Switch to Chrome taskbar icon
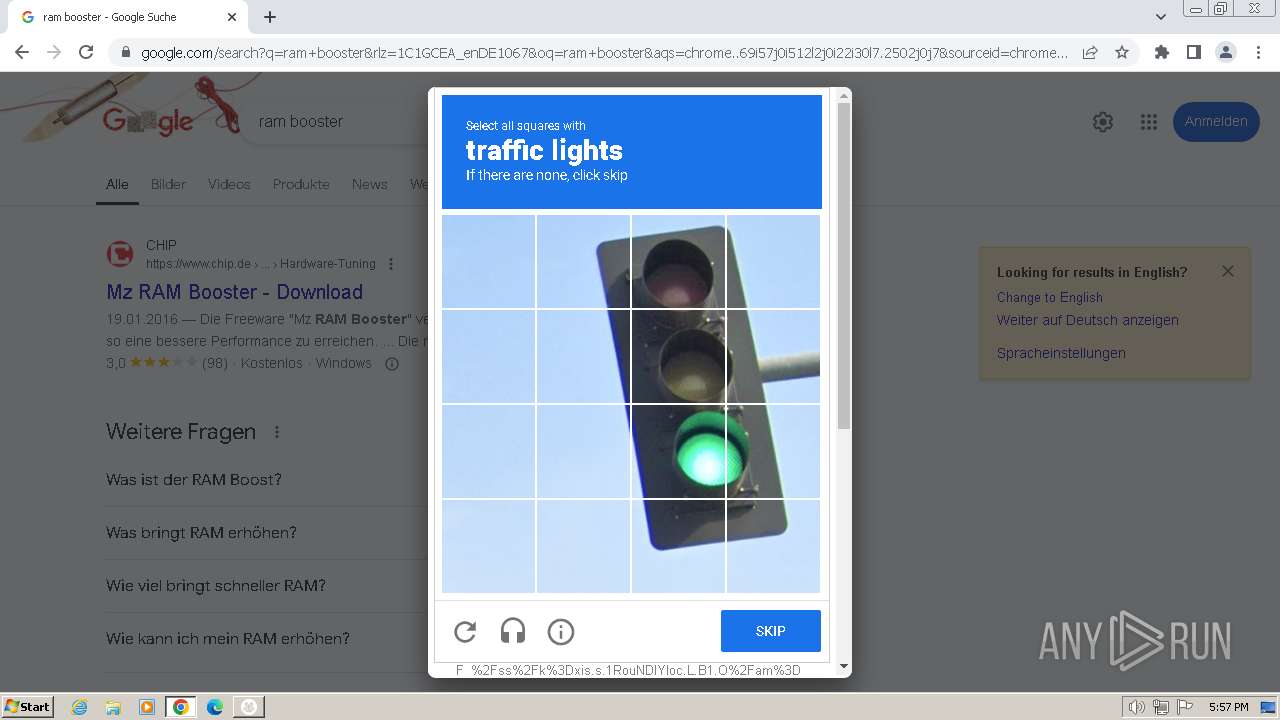1280x720 pixels. [181, 707]
